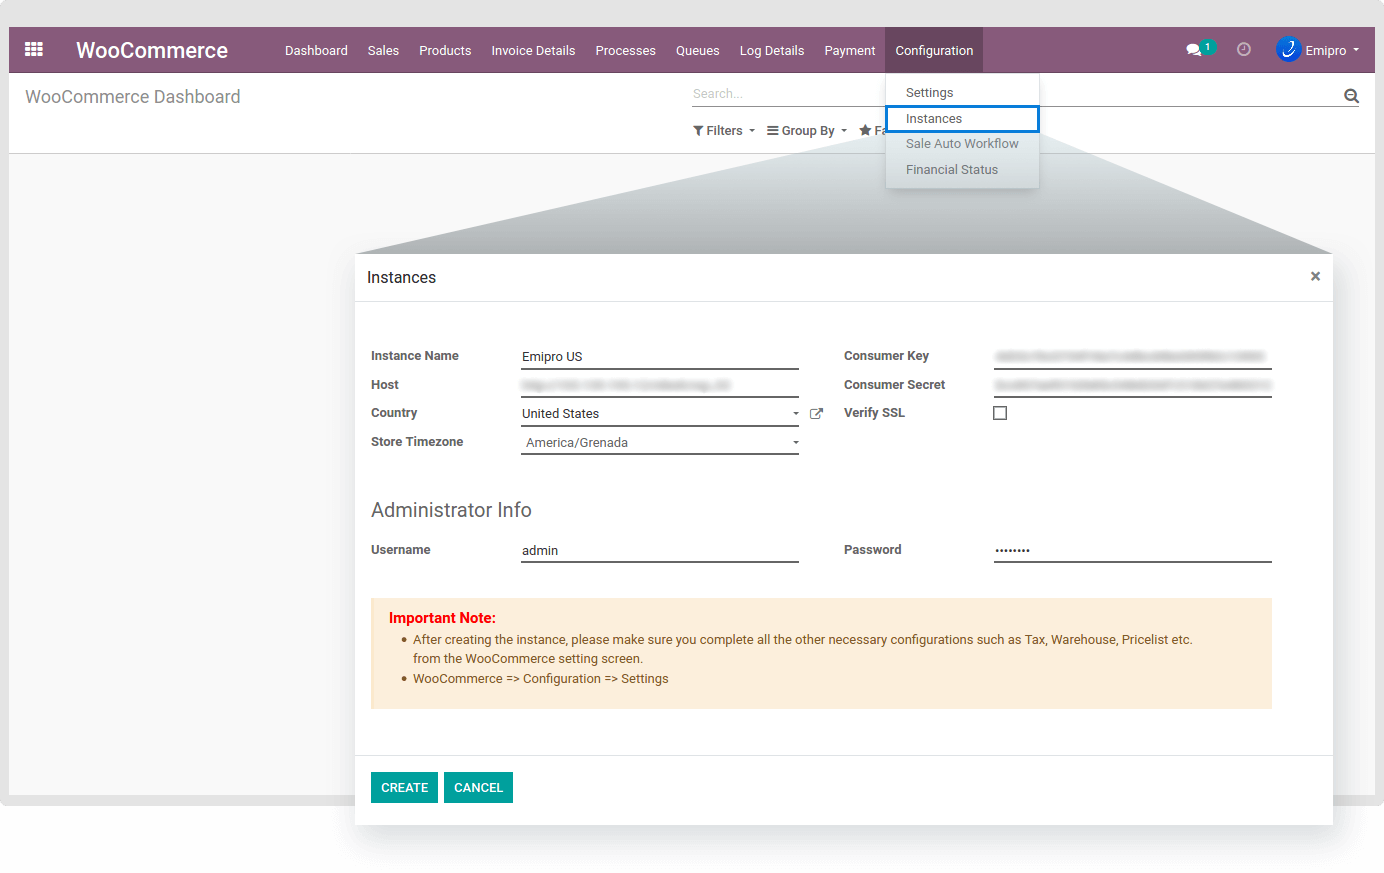Viewport: 1384px width, 873px height.
Task: Select Instances from Configuration menu
Action: [x=962, y=118]
